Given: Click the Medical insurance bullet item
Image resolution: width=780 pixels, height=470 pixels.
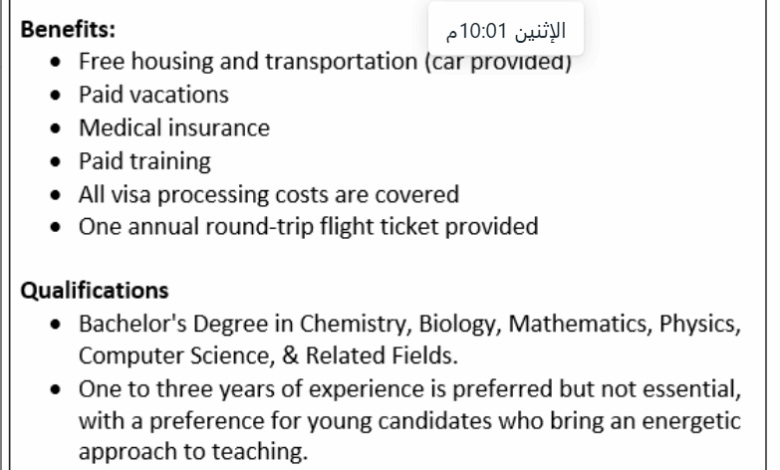Looking at the screenshot, I should point(174,128).
